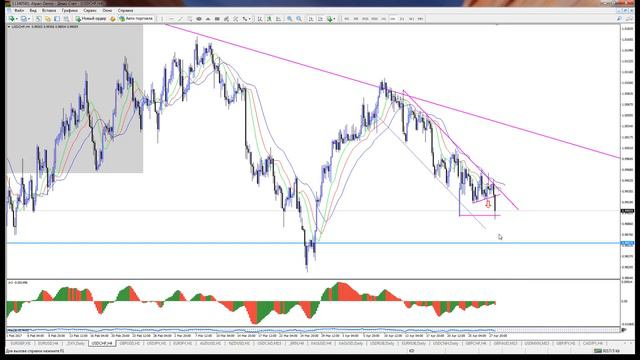Image resolution: width=640 pixels, height=360 pixels.
Task: Open the Графики menu
Action: [70, 10]
